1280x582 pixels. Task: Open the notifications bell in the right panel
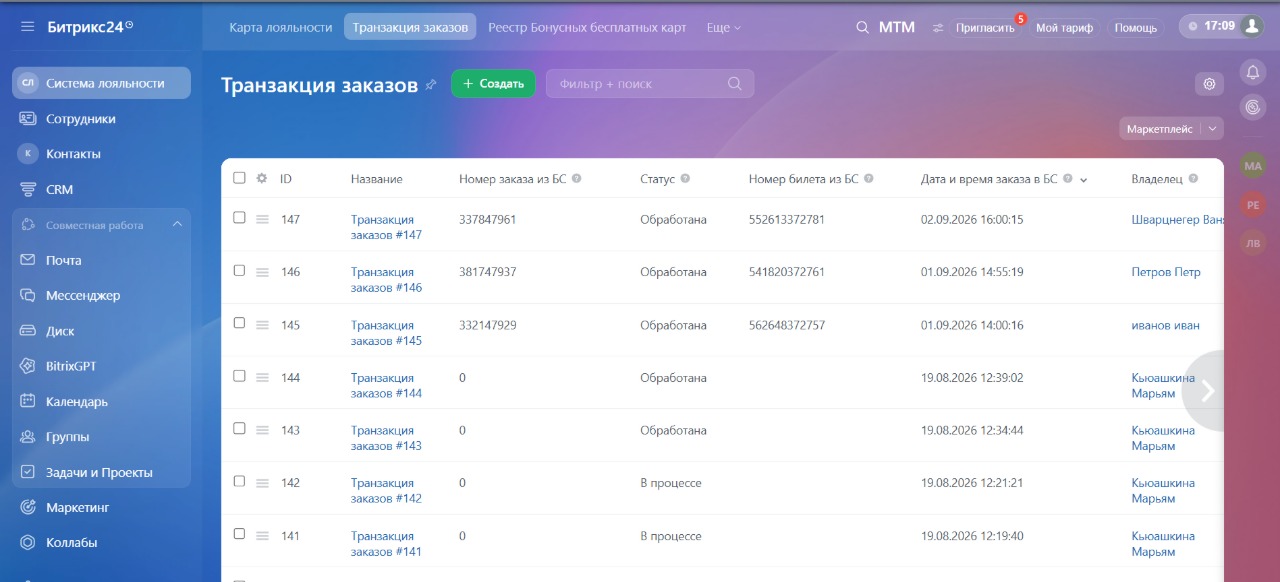tap(1253, 72)
